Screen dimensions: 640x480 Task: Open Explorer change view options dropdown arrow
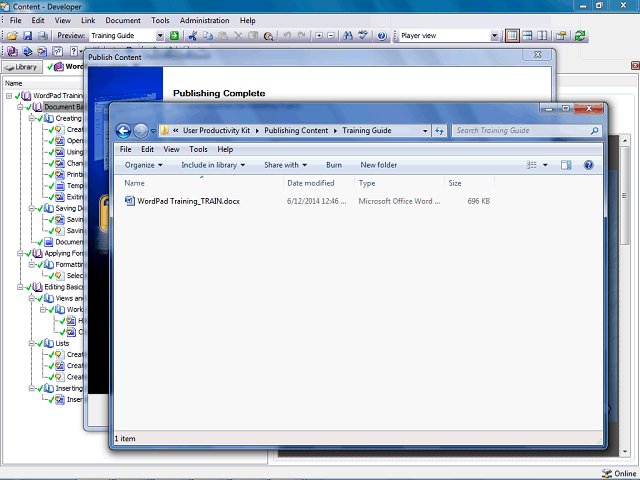pyautogui.click(x=545, y=165)
